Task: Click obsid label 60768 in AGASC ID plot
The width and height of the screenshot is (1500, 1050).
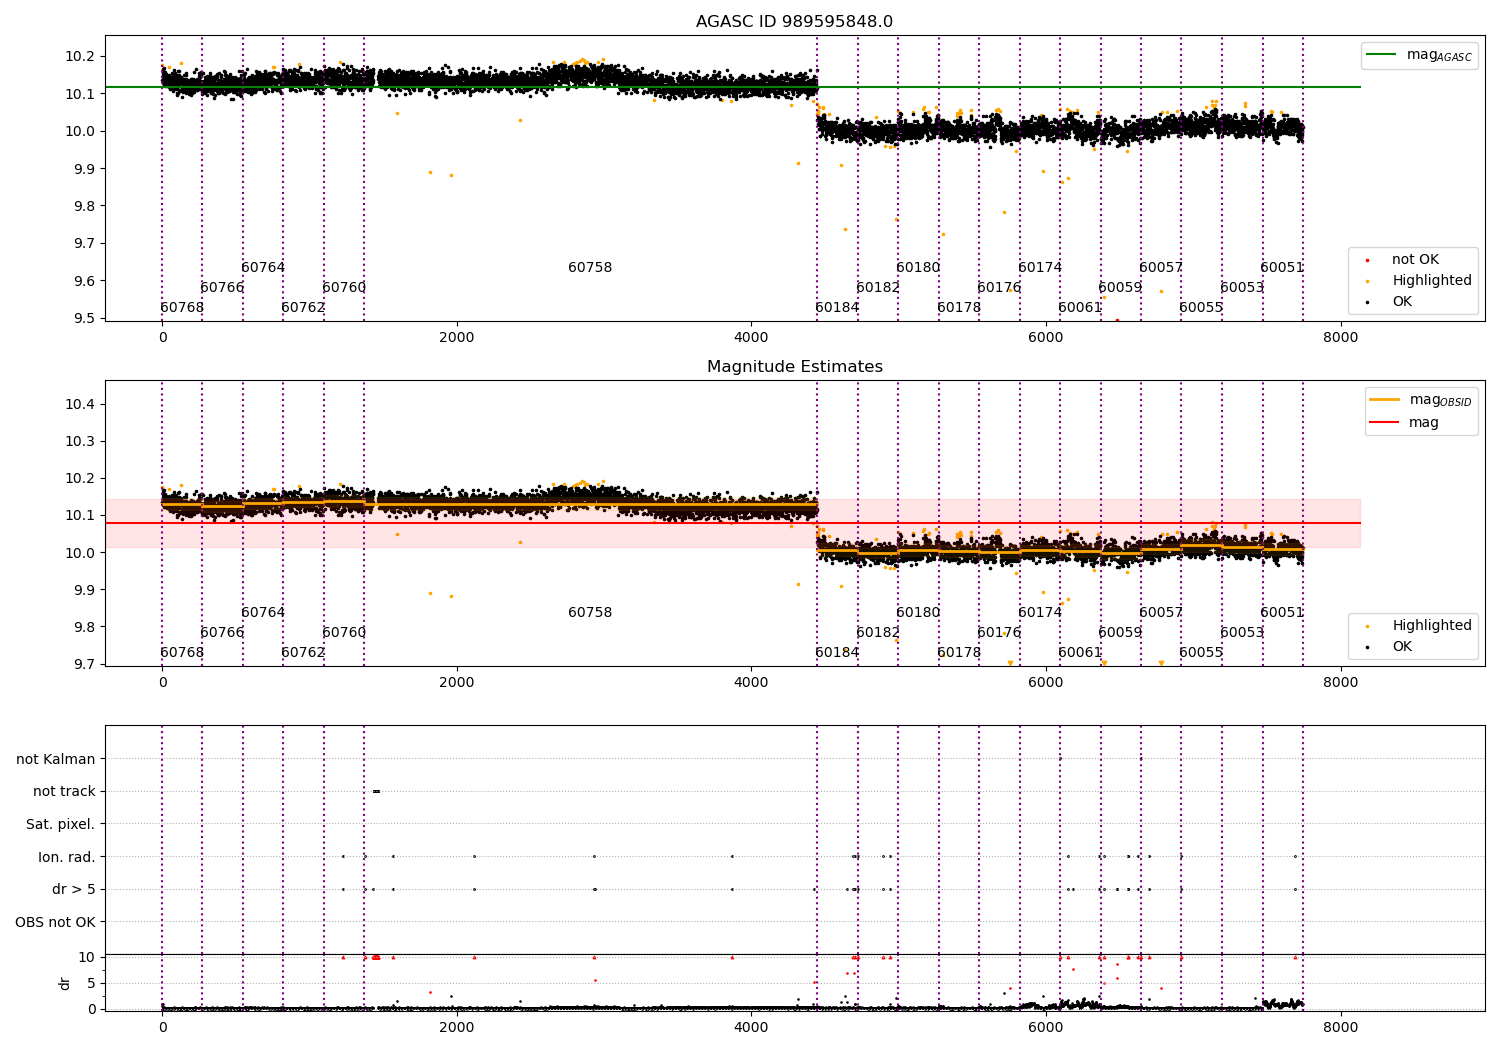Action: 182,308
